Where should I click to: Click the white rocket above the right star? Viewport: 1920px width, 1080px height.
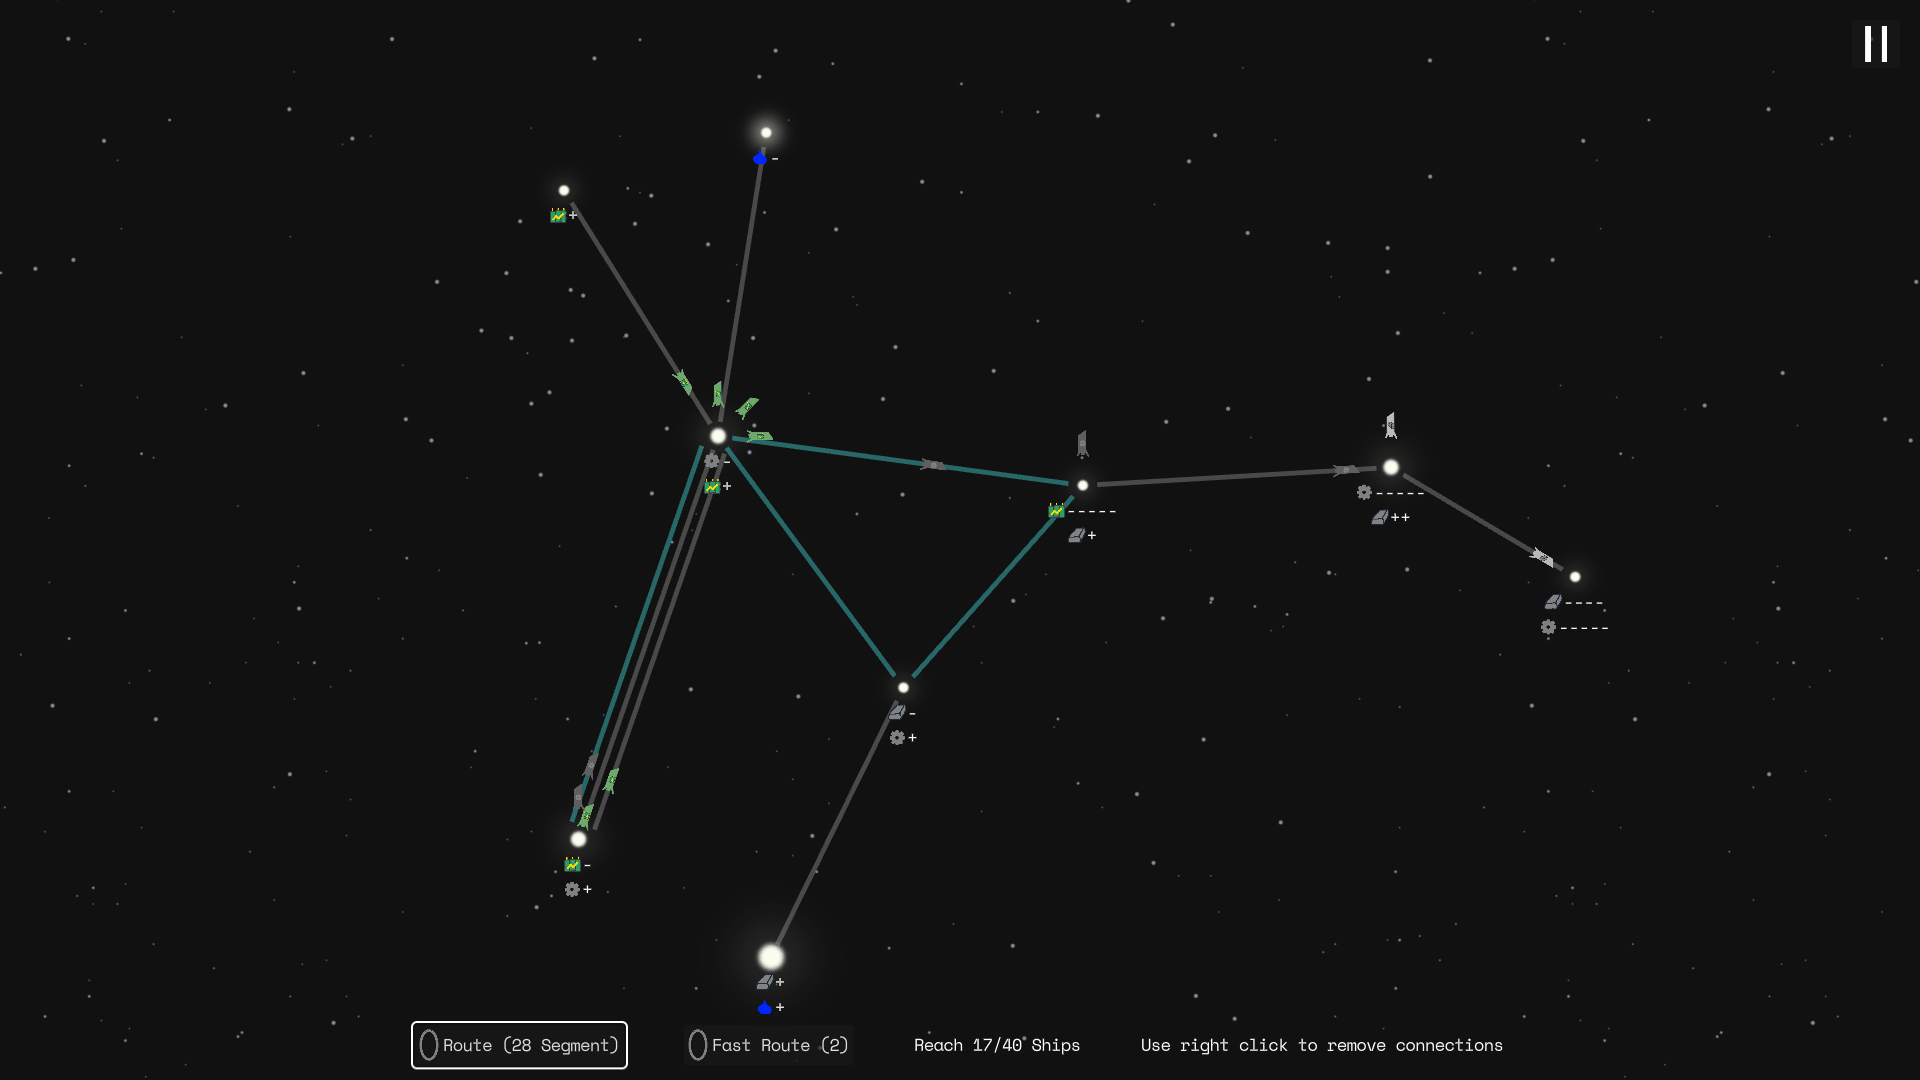pos(1390,425)
